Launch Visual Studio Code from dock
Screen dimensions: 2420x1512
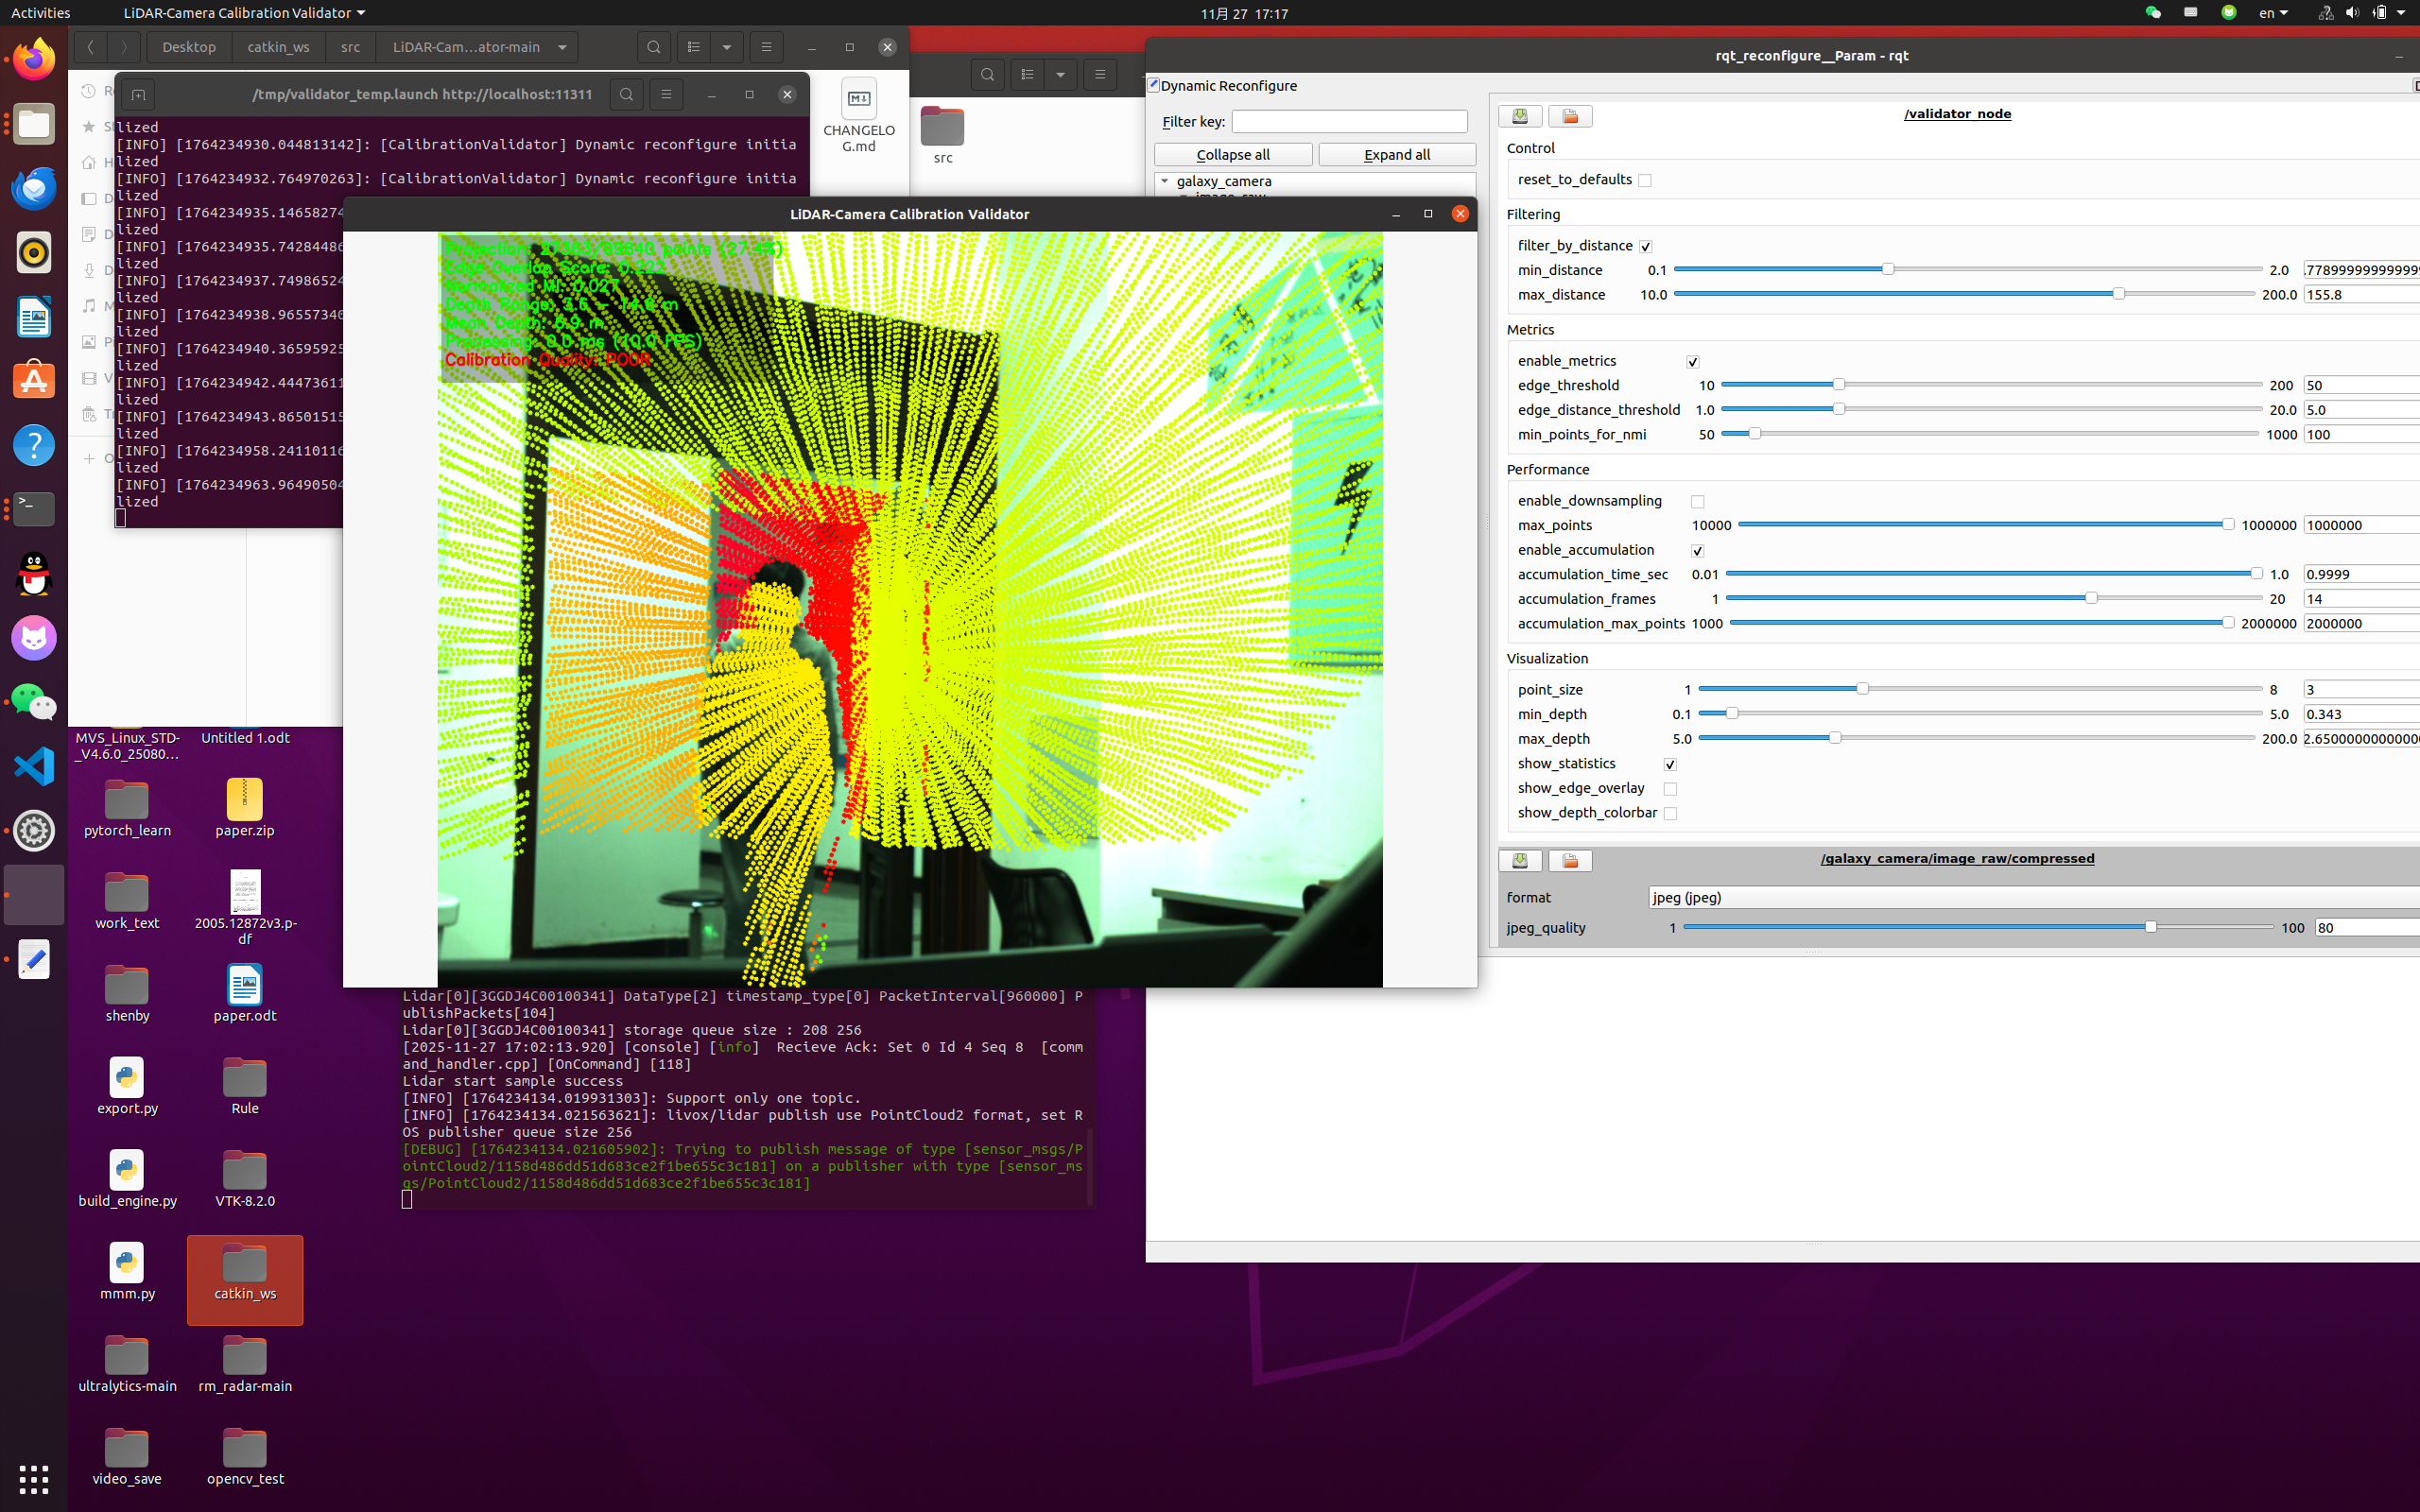[34, 766]
